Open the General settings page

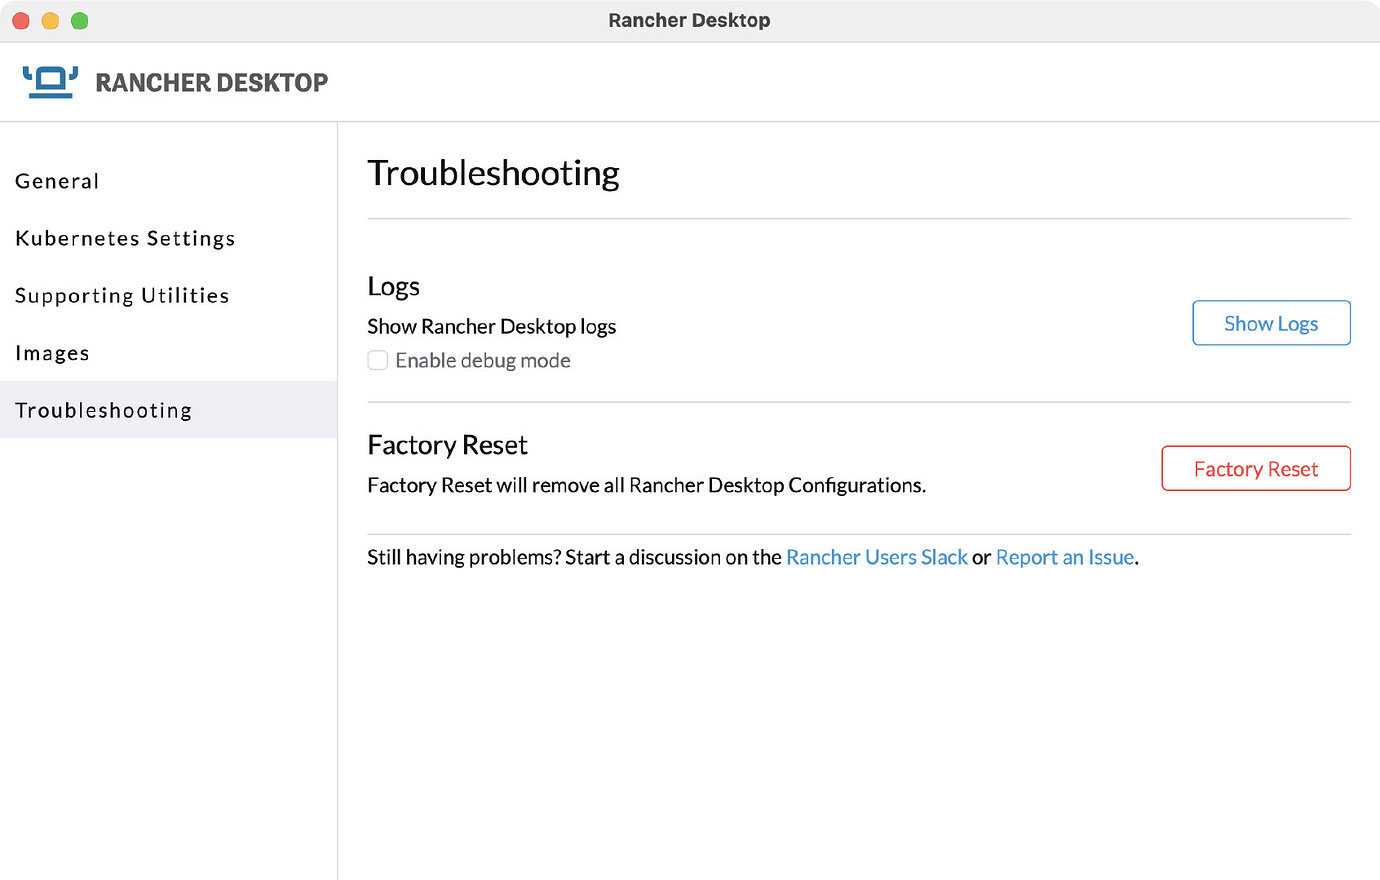(57, 181)
